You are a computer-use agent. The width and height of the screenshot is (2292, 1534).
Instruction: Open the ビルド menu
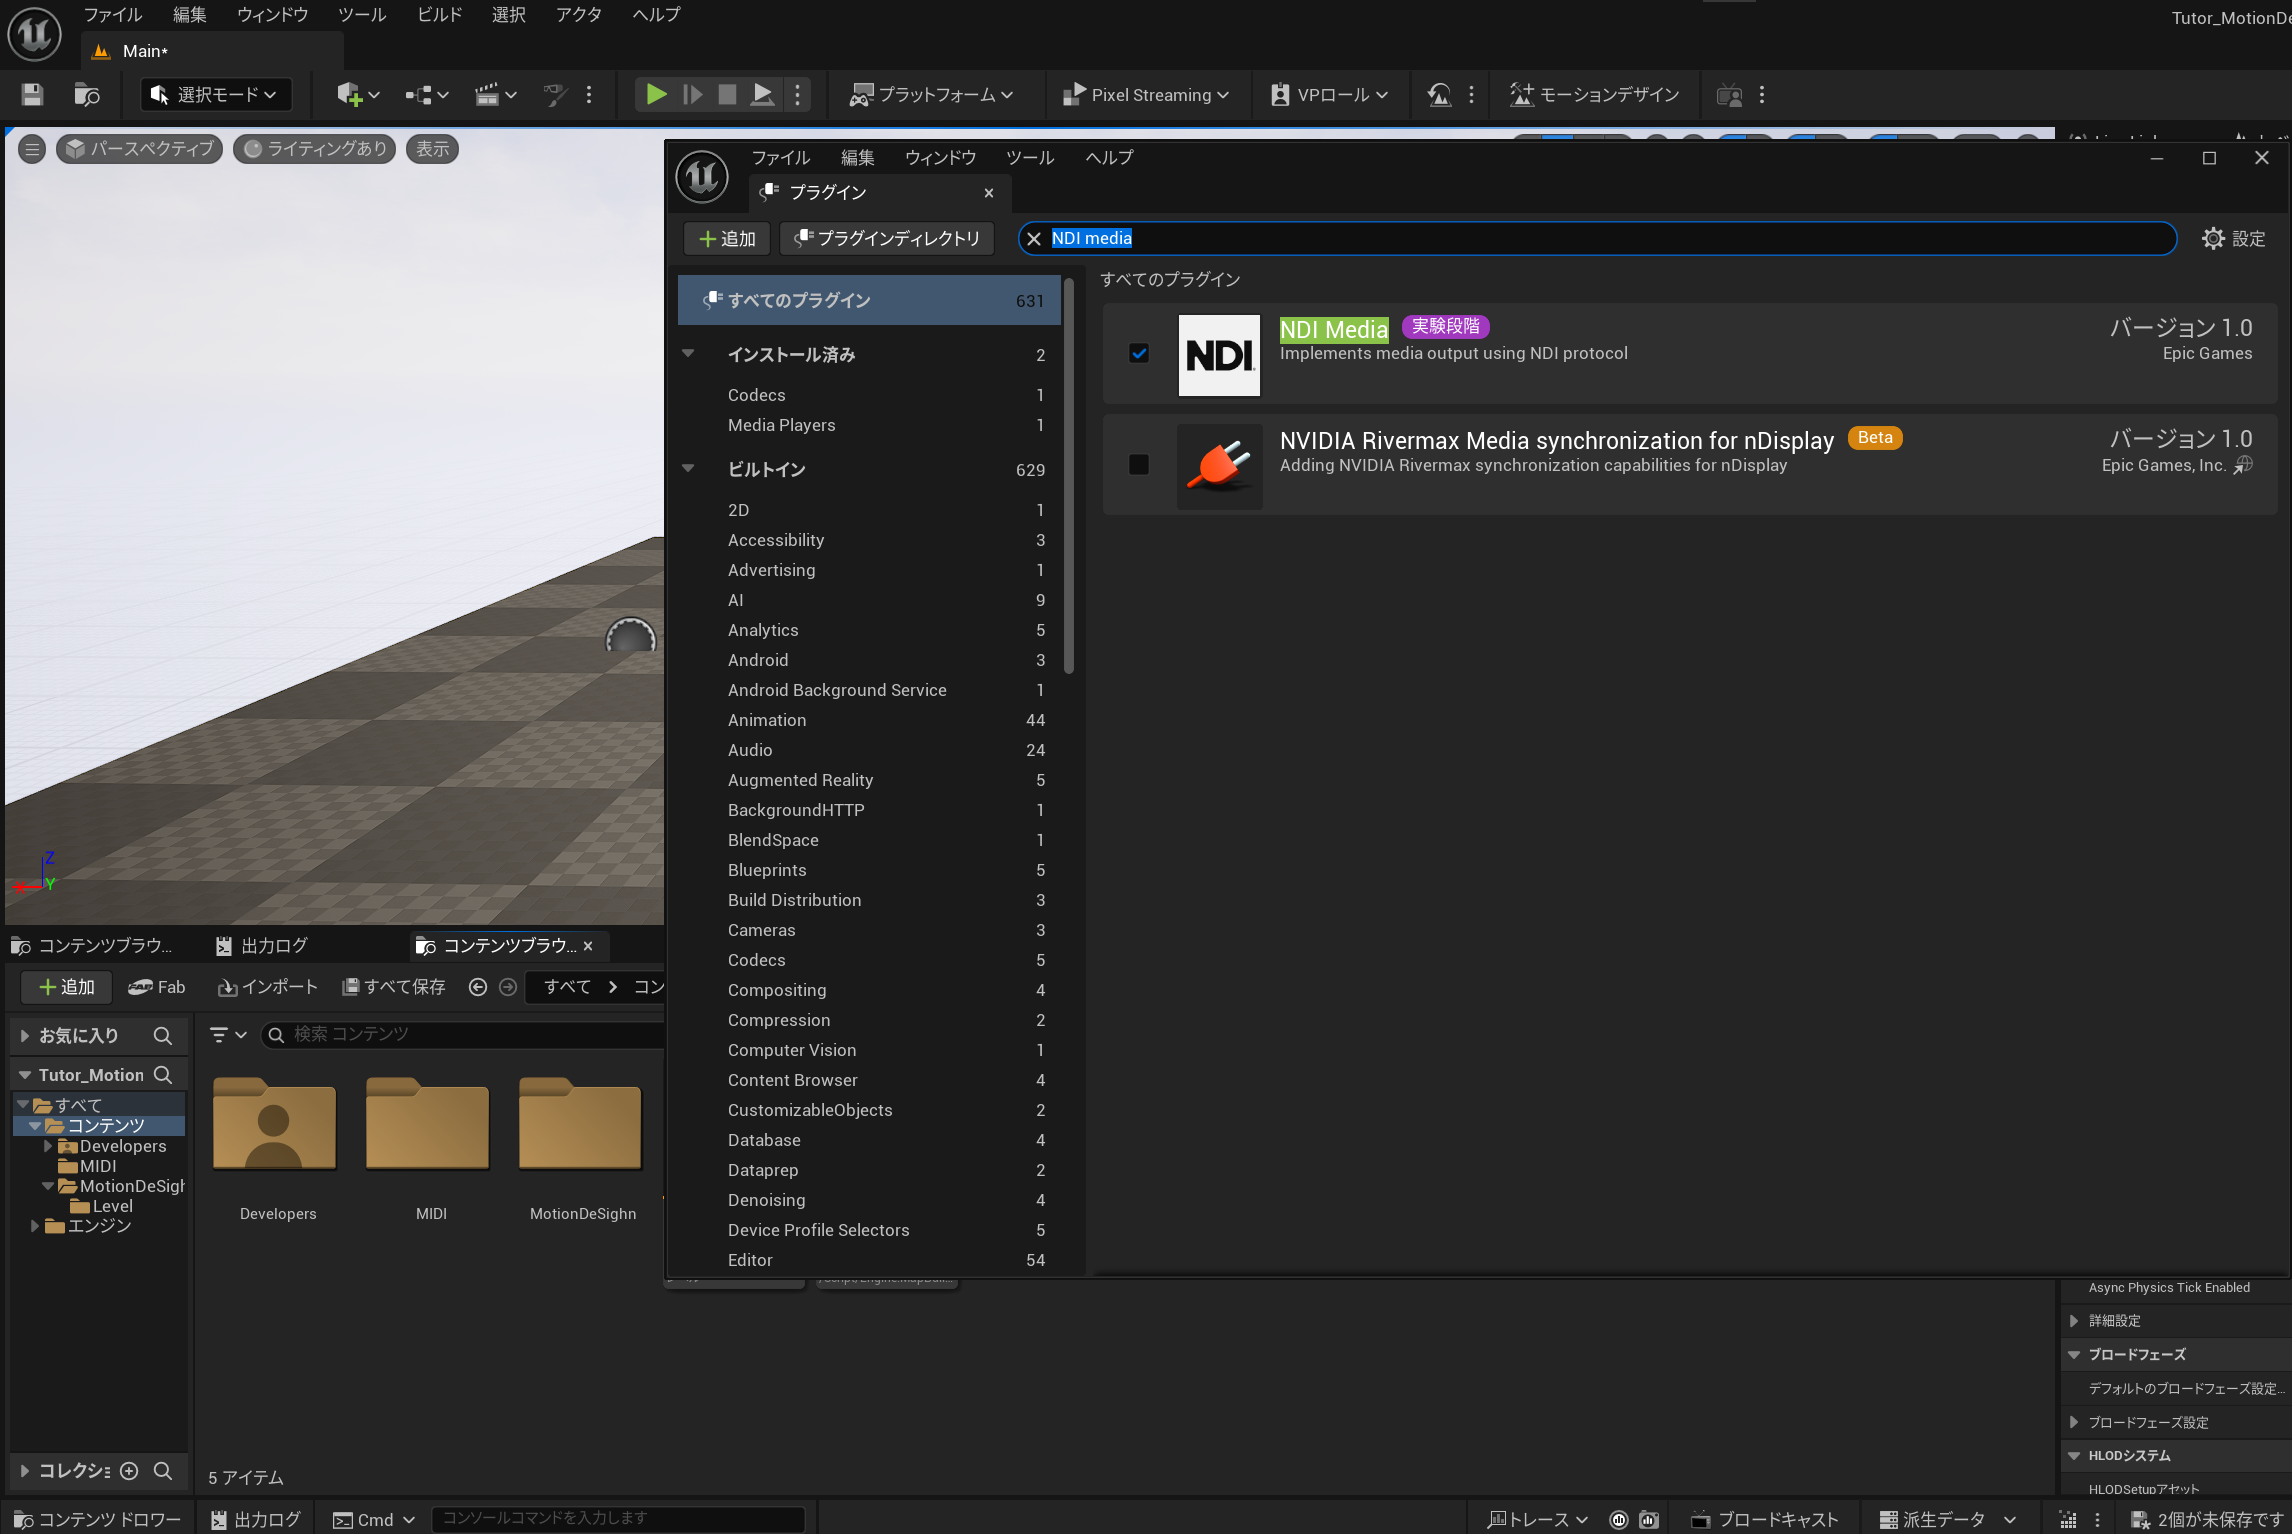pyautogui.click(x=439, y=15)
